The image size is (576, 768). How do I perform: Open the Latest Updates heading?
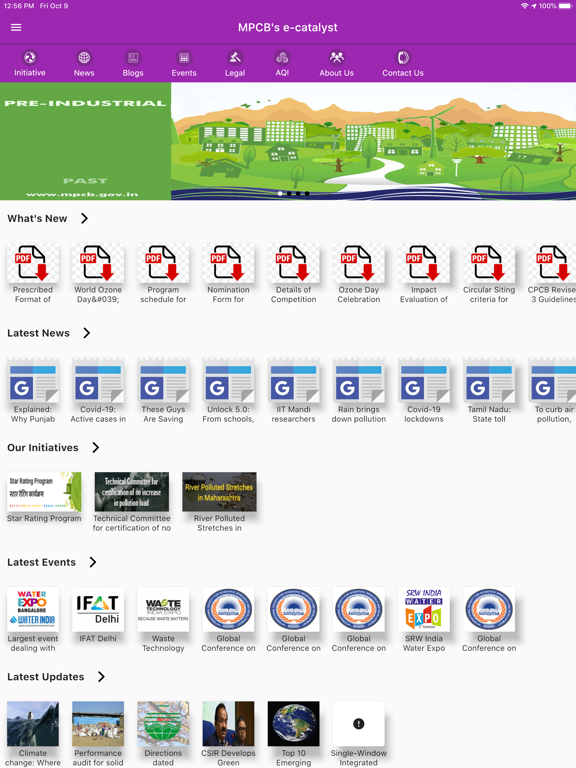tap(46, 677)
